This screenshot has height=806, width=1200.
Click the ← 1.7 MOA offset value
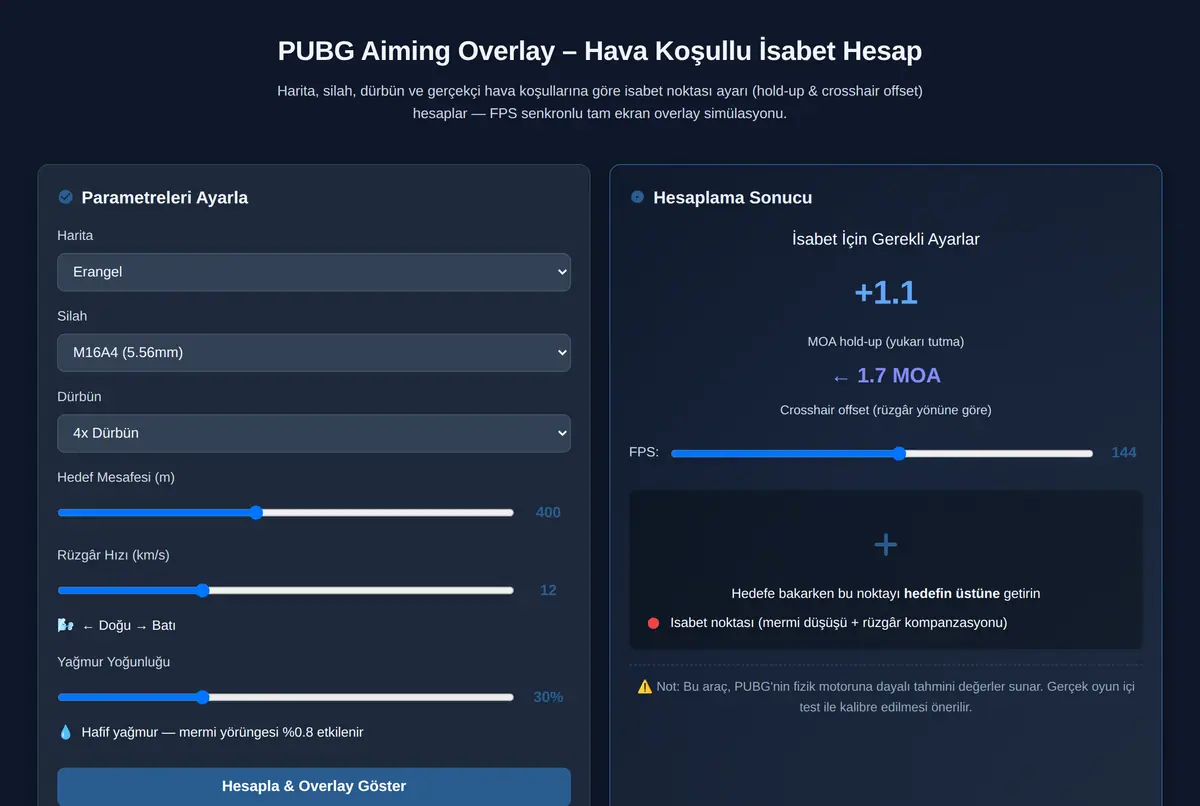coord(886,376)
